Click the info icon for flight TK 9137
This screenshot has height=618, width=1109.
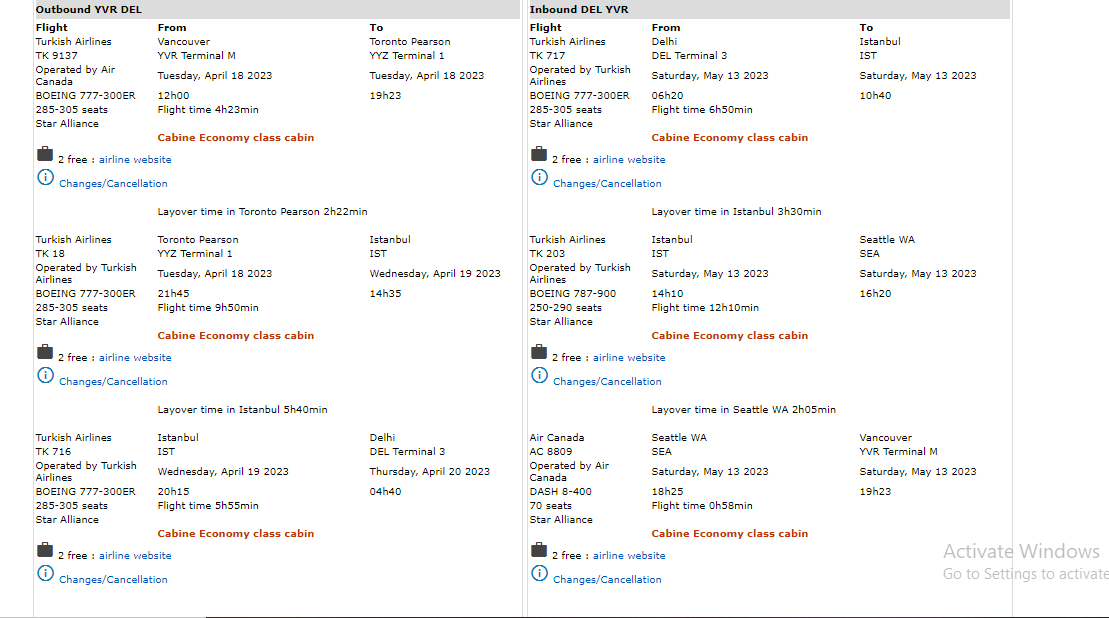point(45,178)
